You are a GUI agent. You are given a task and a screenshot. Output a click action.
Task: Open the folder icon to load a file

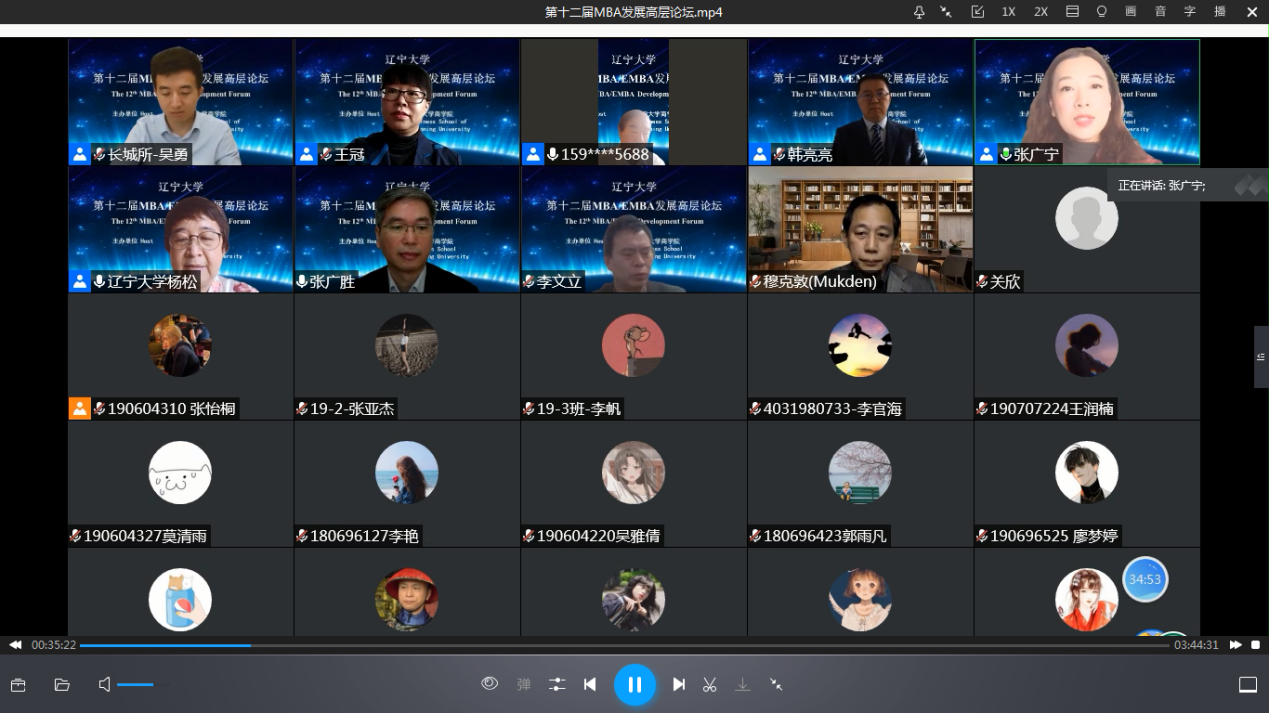pyautogui.click(x=62, y=685)
